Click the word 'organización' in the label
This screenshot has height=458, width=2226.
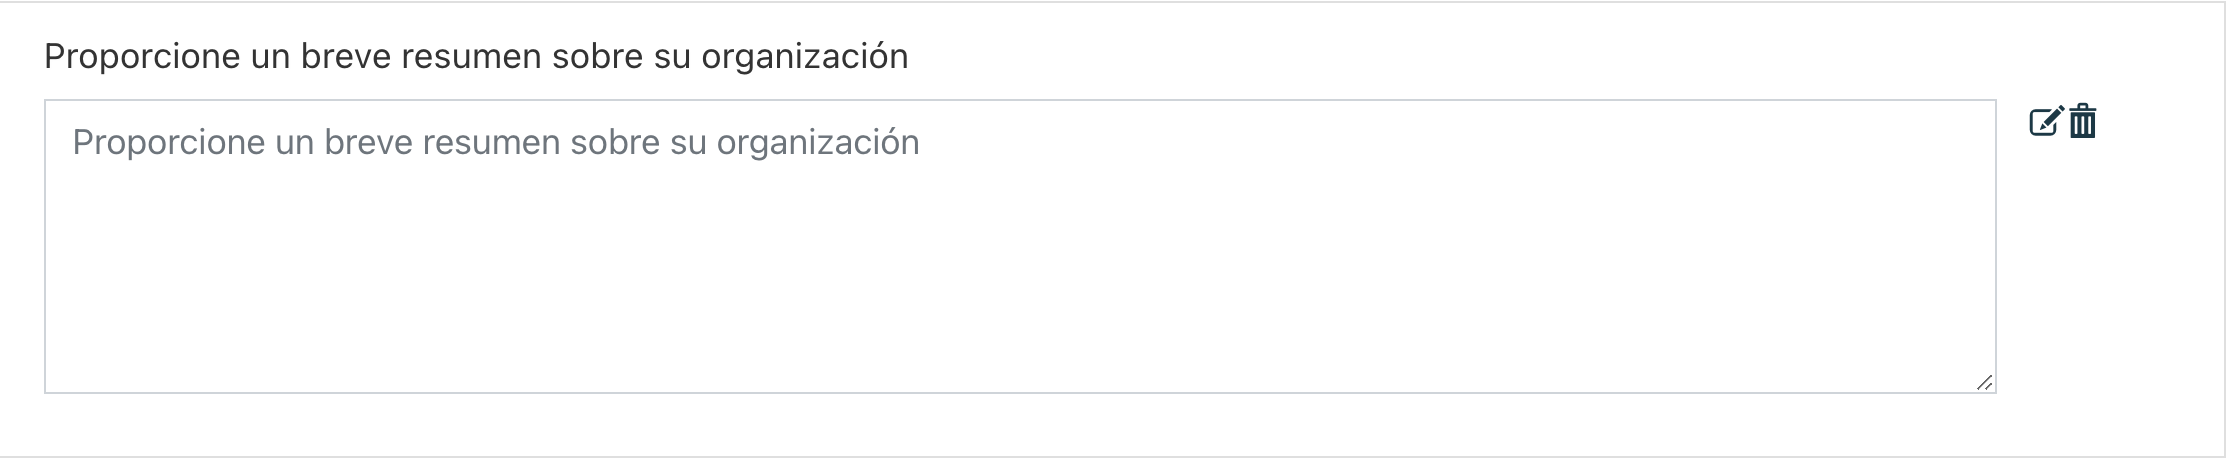click(805, 57)
